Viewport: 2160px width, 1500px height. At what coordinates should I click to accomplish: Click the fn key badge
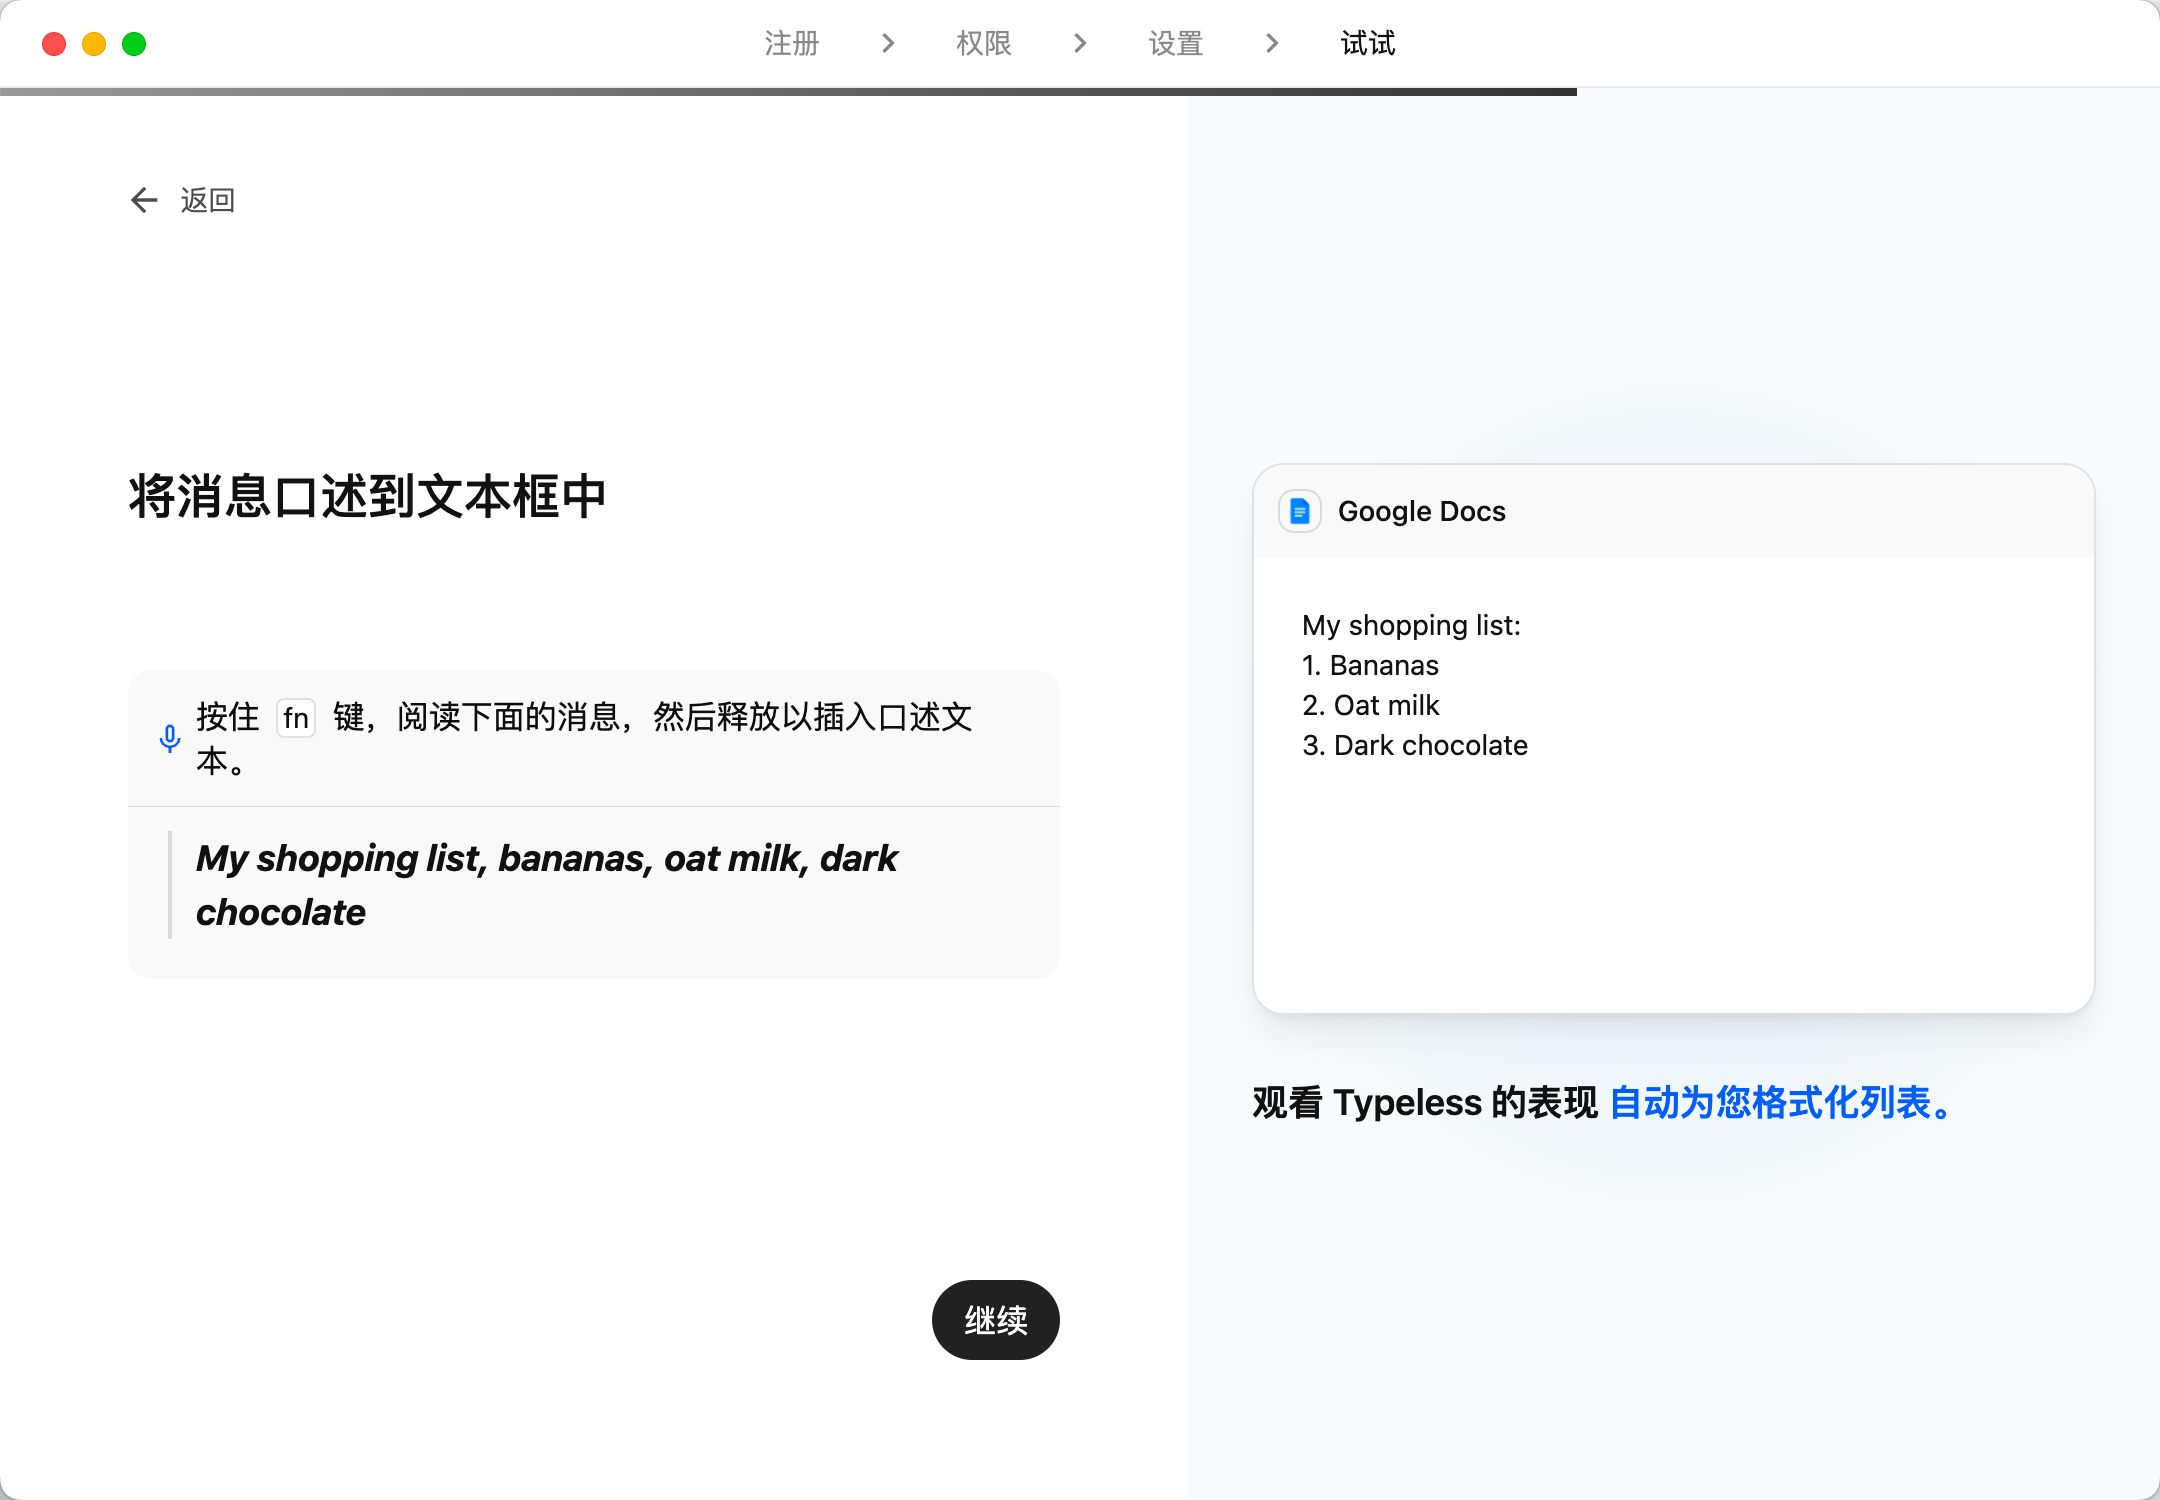pos(295,718)
